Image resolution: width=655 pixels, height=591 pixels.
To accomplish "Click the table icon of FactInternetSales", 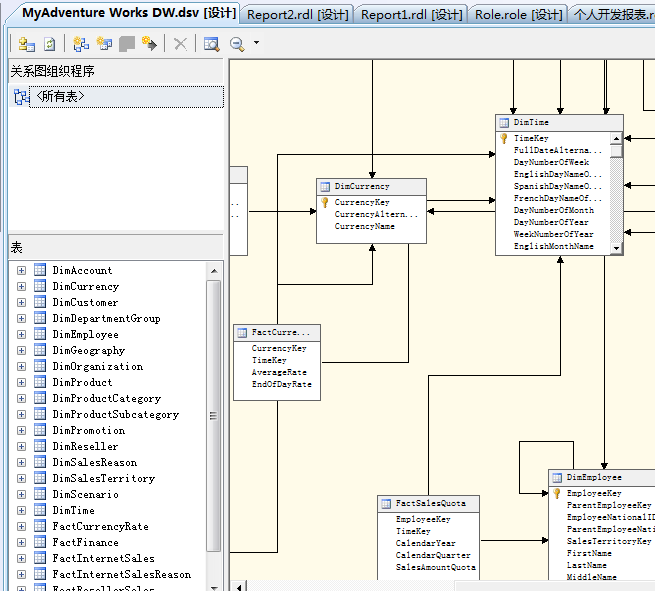I will click(40, 558).
